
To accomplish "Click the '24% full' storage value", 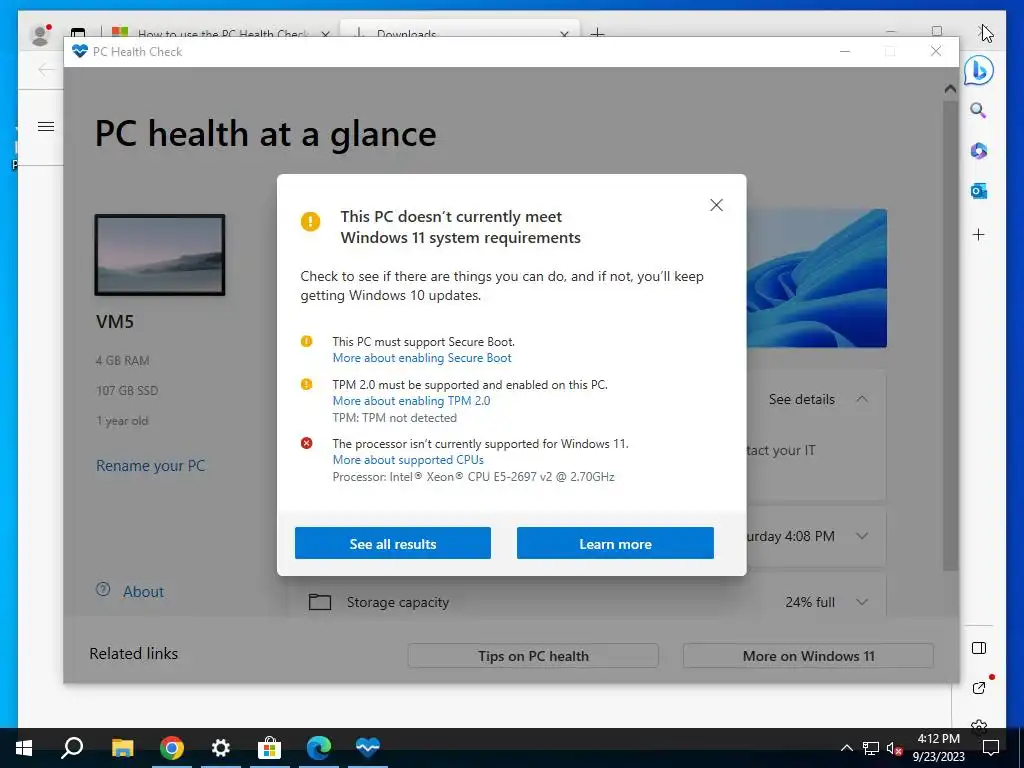I will click(810, 602).
